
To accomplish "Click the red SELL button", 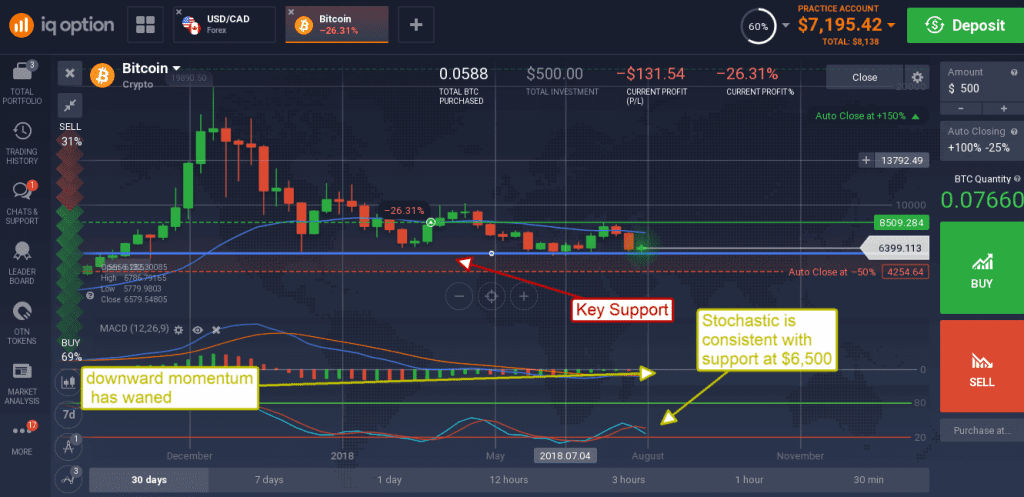I will [x=982, y=366].
